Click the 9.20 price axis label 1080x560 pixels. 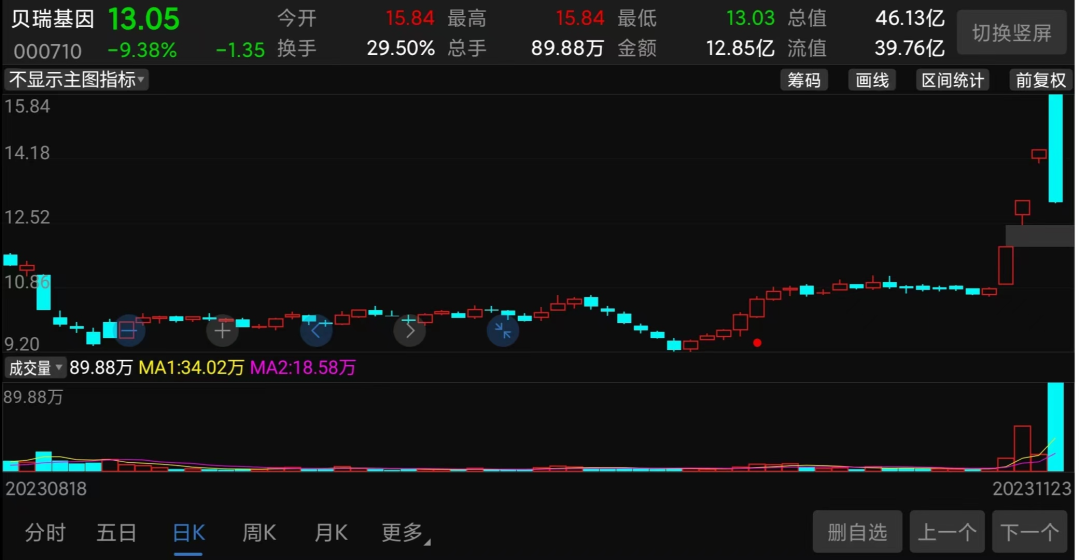[22, 344]
